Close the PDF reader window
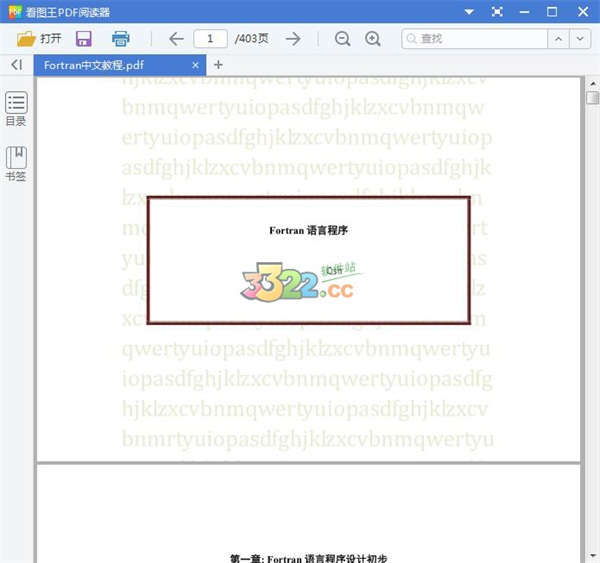This screenshot has height=563, width=600. pyautogui.click(x=583, y=12)
